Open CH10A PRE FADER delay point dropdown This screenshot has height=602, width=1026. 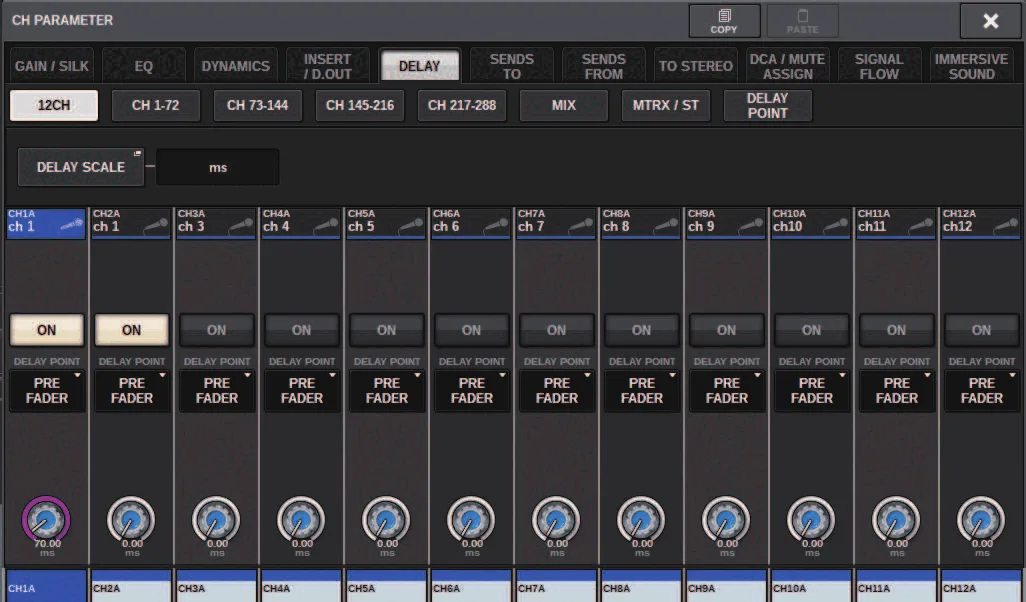pos(812,391)
